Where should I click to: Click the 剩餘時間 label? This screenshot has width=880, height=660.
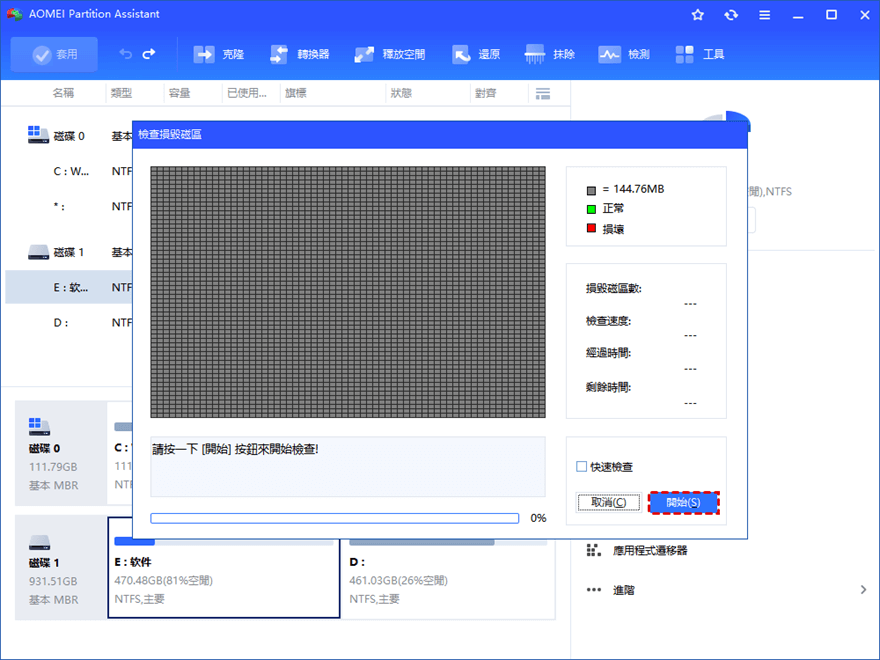[x=608, y=387]
